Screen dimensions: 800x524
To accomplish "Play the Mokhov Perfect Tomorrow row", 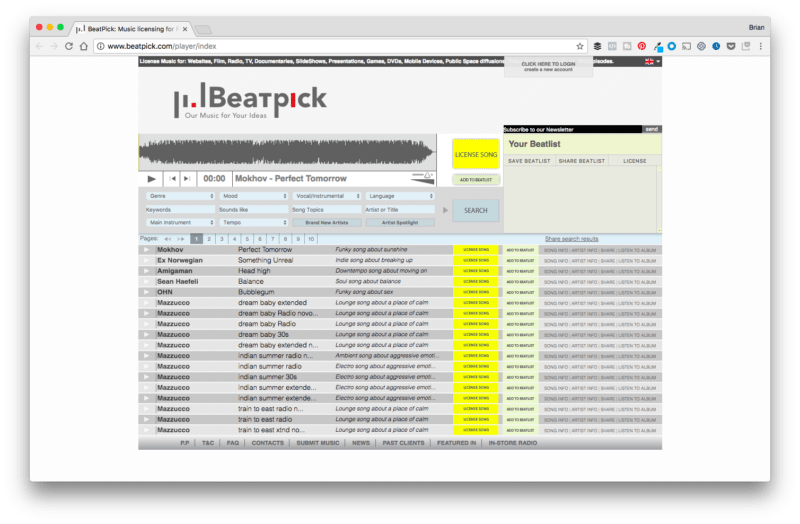I will point(146,249).
